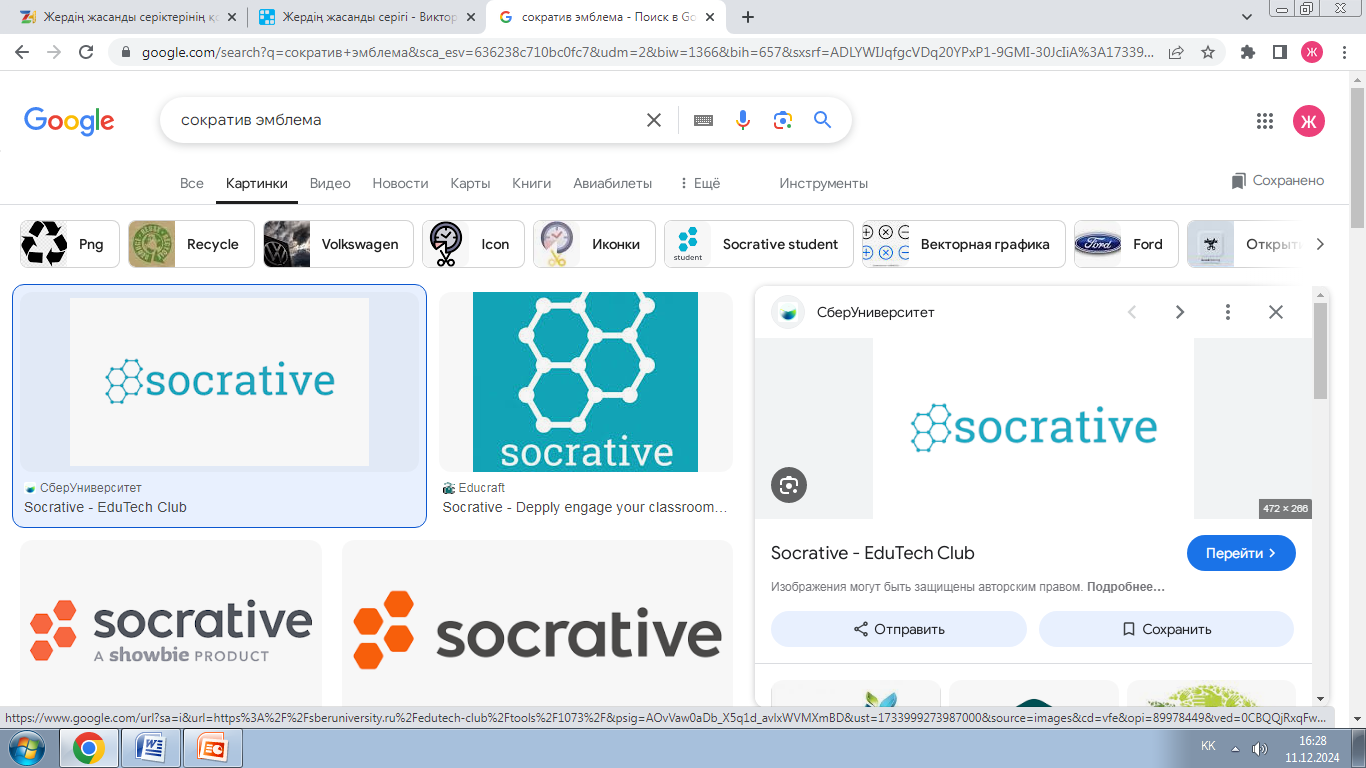This screenshot has height=768, width=1366.
Task: Open PowerPoint from the taskbar
Action: (213, 748)
